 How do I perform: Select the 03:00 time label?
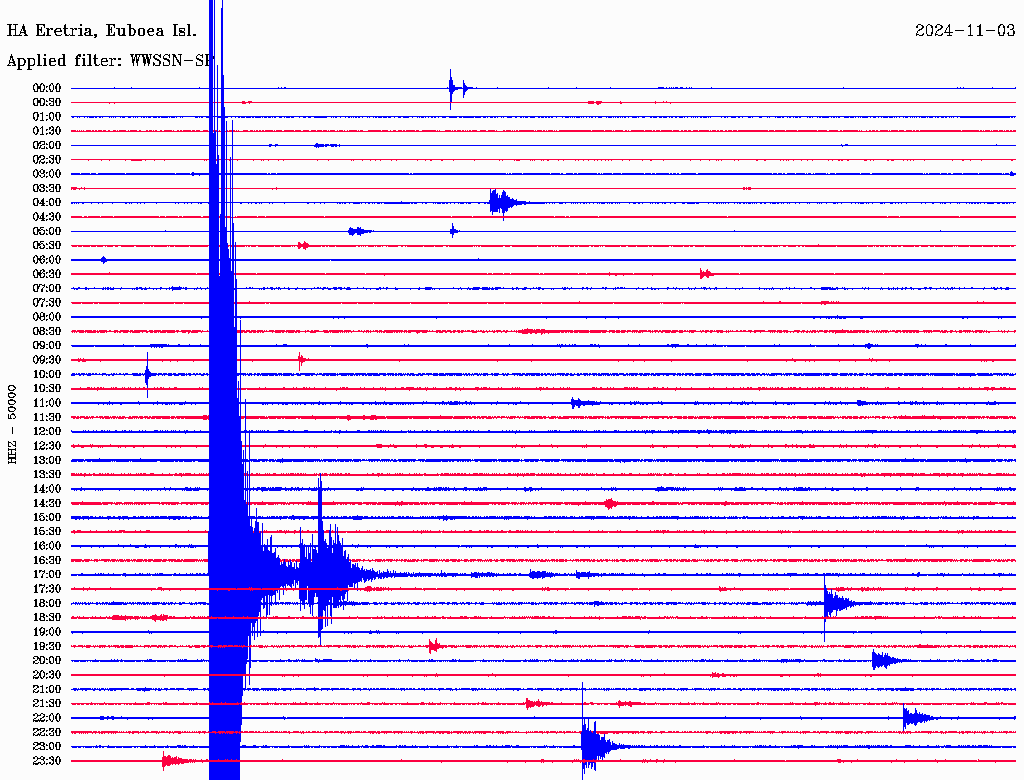tap(47, 174)
